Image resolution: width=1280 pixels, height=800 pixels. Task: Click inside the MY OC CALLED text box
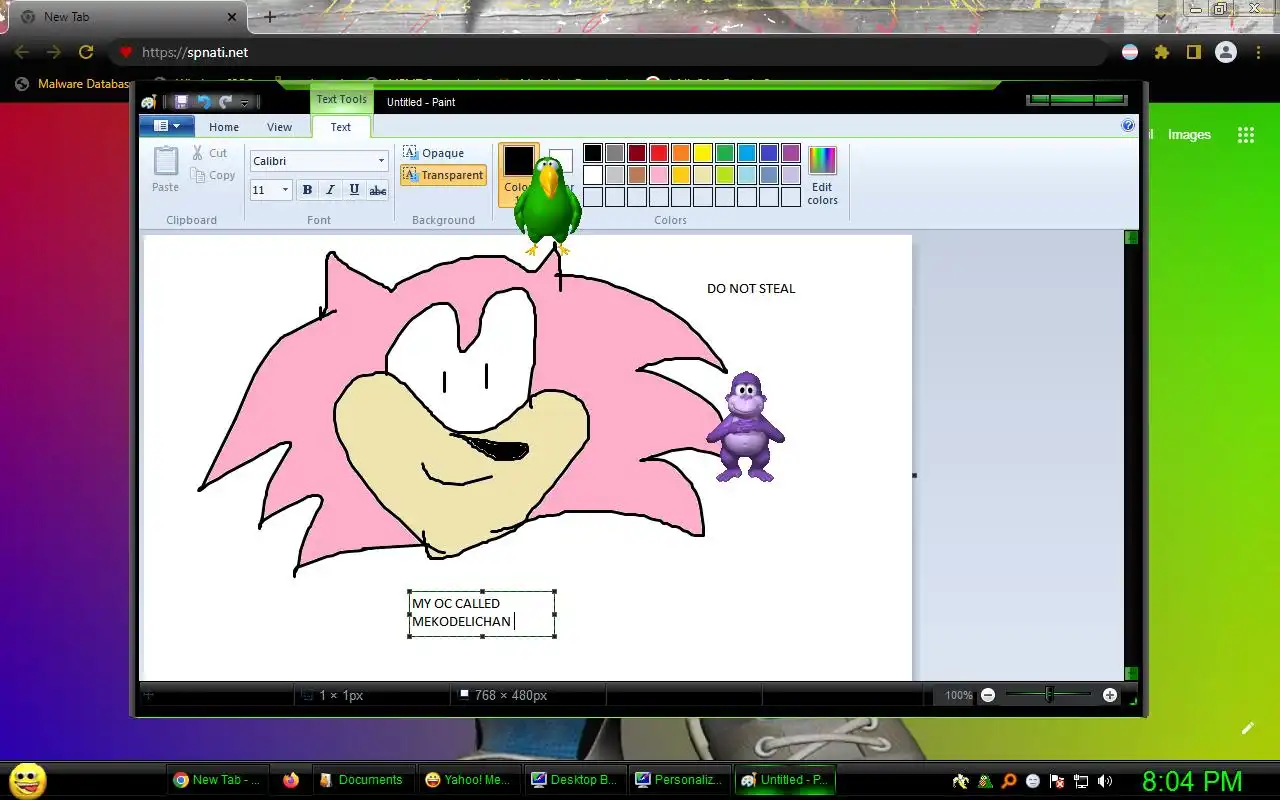tap(482, 613)
